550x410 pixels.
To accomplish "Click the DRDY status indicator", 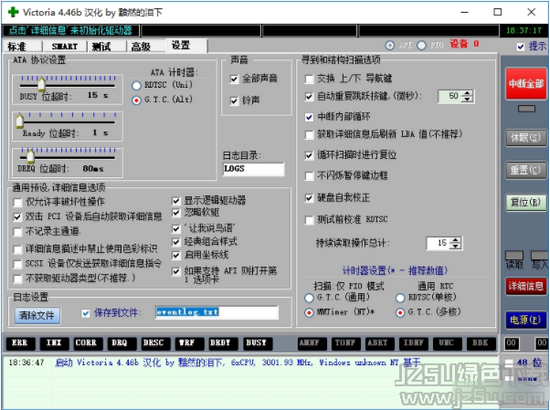I will click(x=223, y=343).
